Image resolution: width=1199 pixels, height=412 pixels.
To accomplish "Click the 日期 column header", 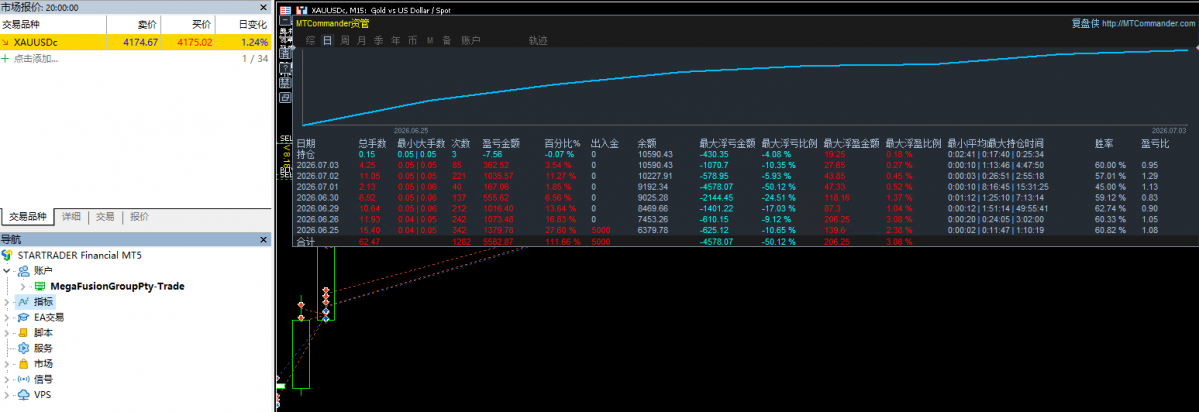I will pos(306,143).
